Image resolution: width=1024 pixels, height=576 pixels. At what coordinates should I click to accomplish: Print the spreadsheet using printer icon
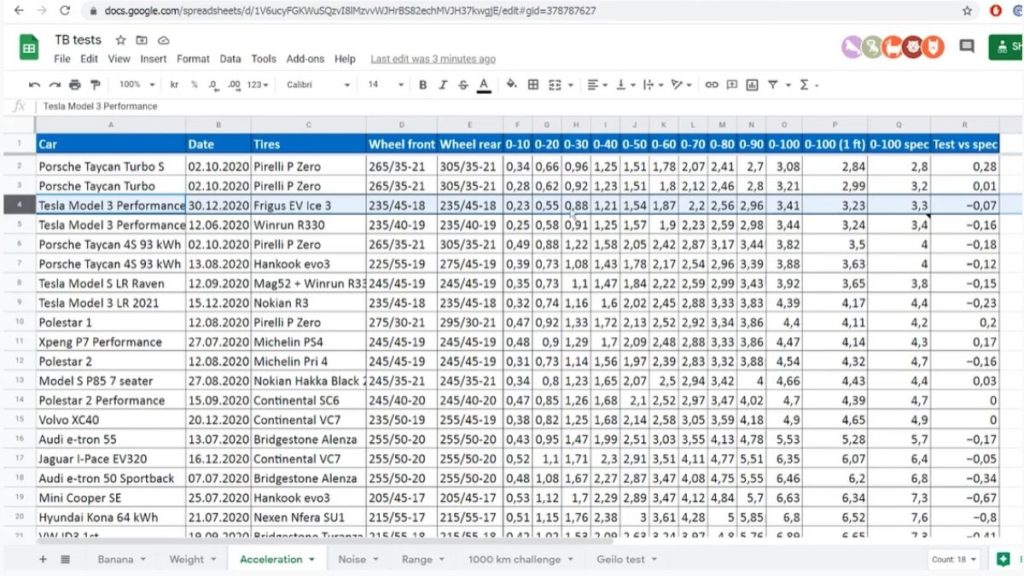coord(75,85)
